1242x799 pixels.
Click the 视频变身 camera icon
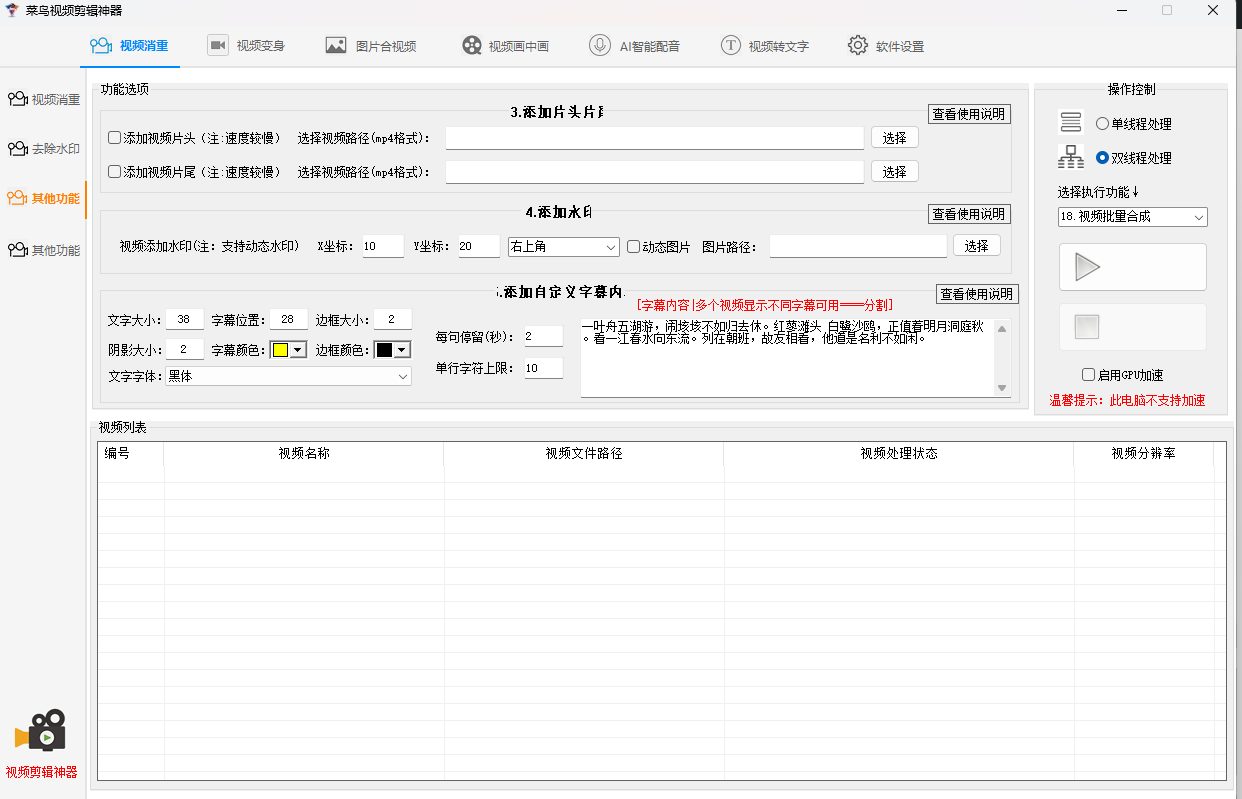(x=217, y=45)
